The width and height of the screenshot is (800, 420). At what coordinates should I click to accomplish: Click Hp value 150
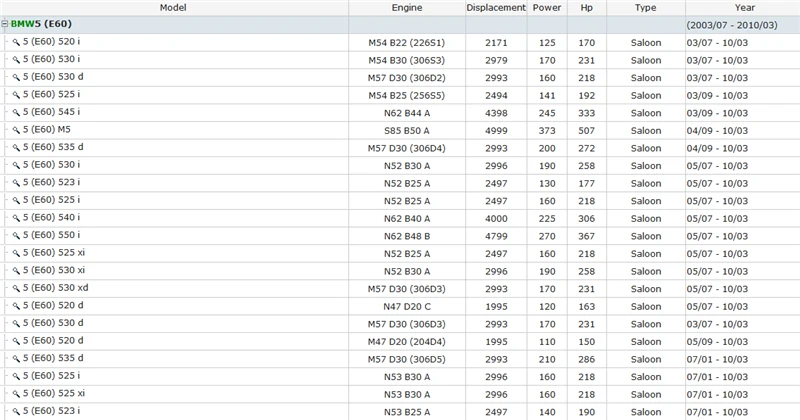(587, 342)
